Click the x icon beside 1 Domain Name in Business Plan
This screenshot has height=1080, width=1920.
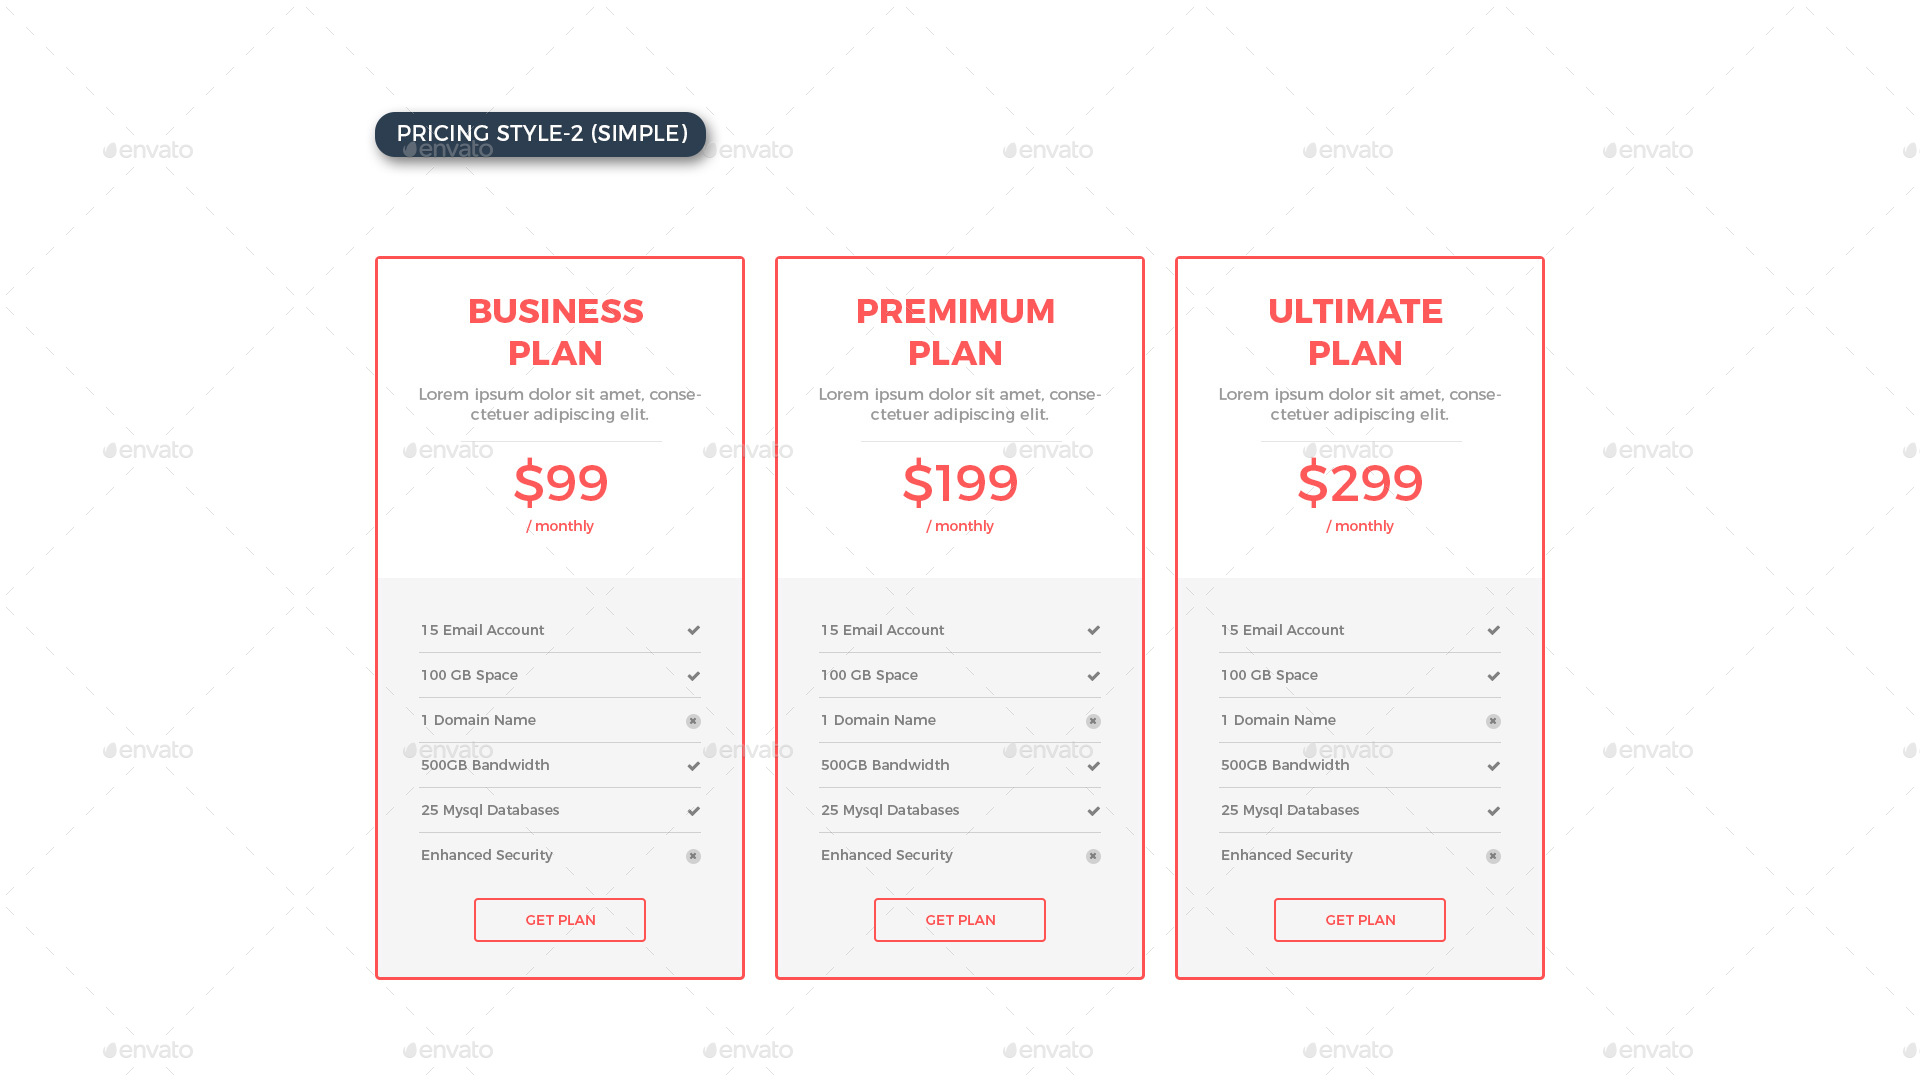click(693, 720)
